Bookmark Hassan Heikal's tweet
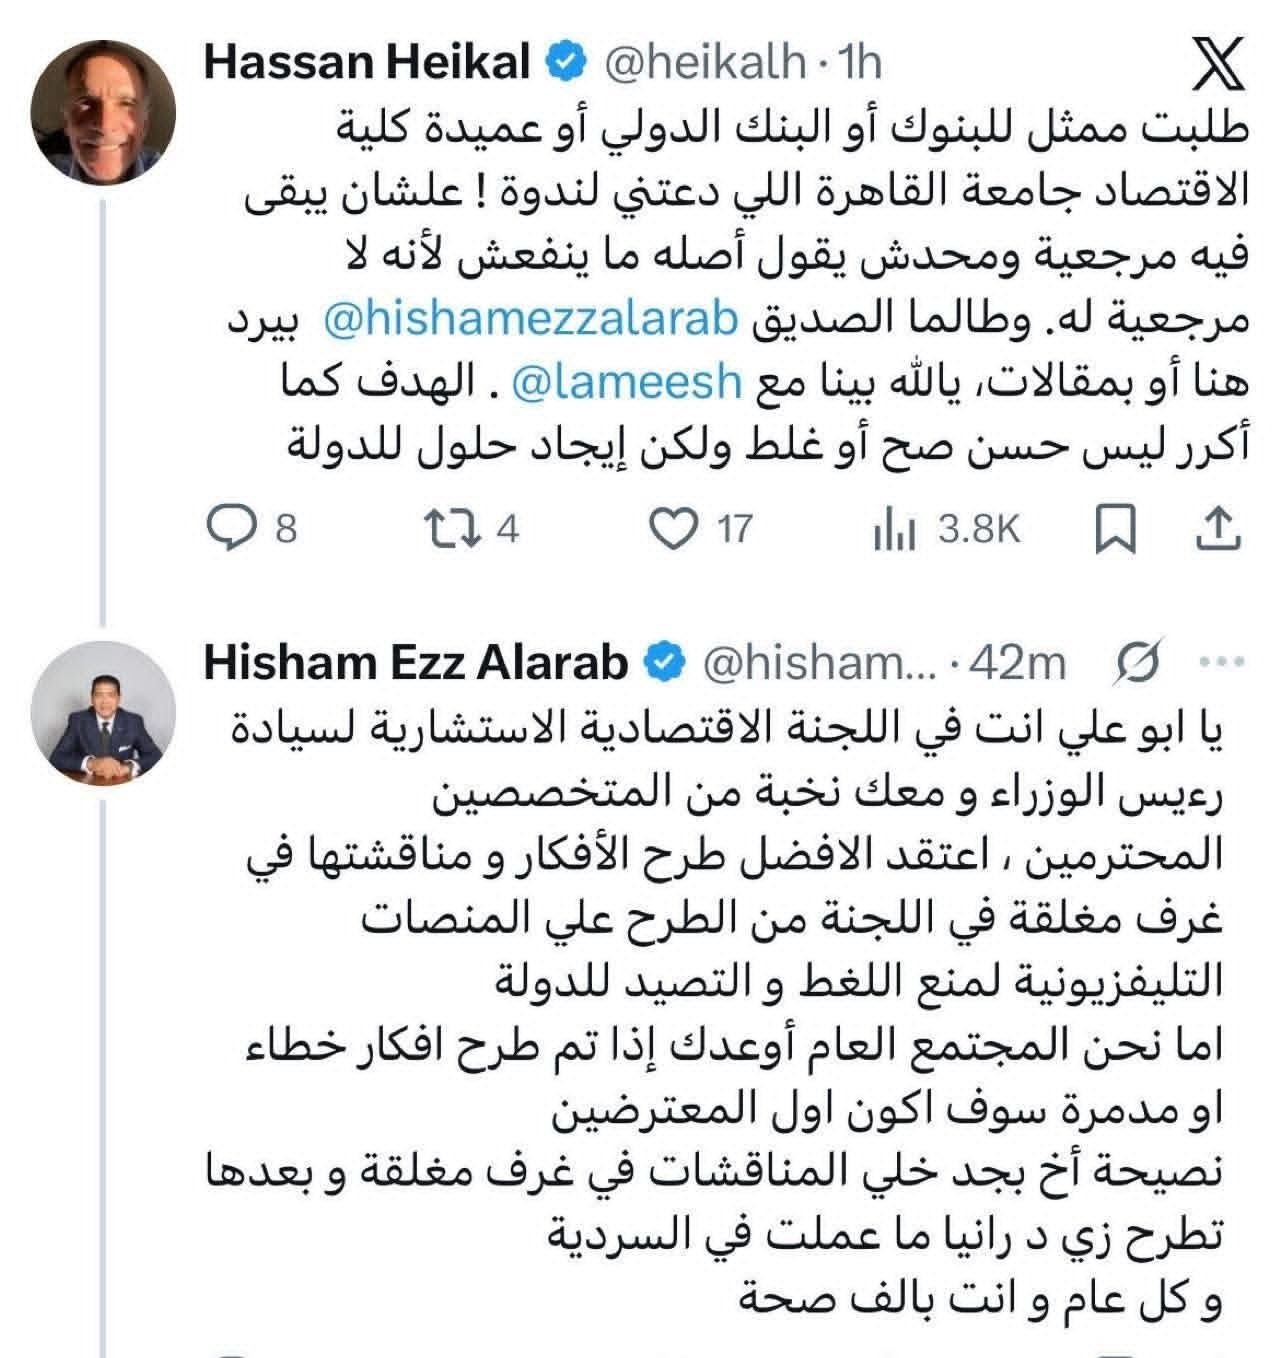1280x1358 pixels. [x=1115, y=528]
